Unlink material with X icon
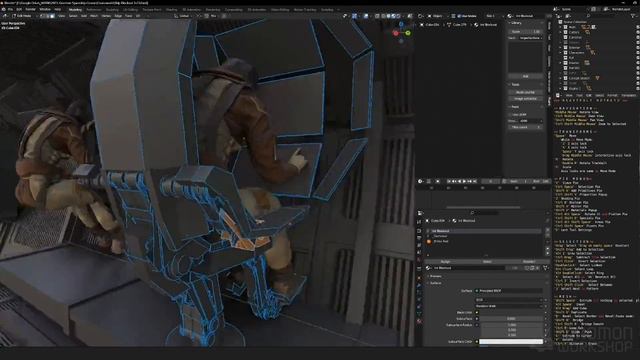Screen dimensions: 640x360 [538, 268]
